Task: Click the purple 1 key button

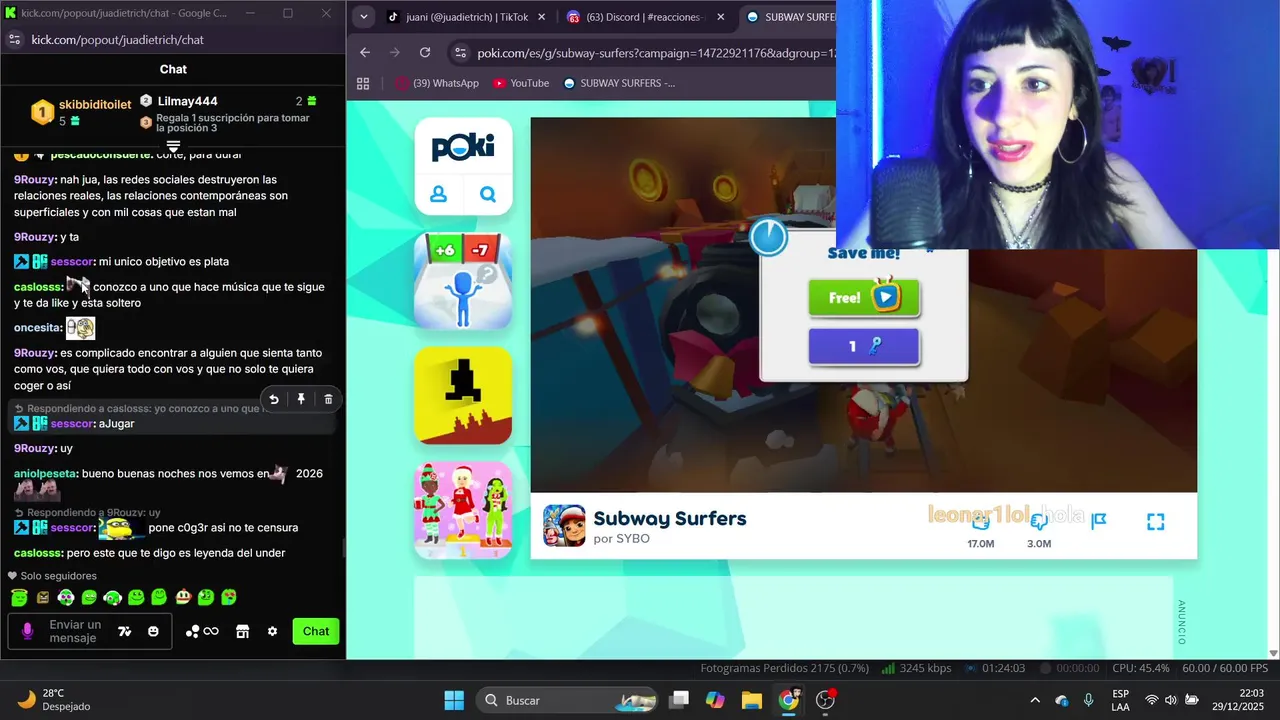Action: [x=864, y=346]
